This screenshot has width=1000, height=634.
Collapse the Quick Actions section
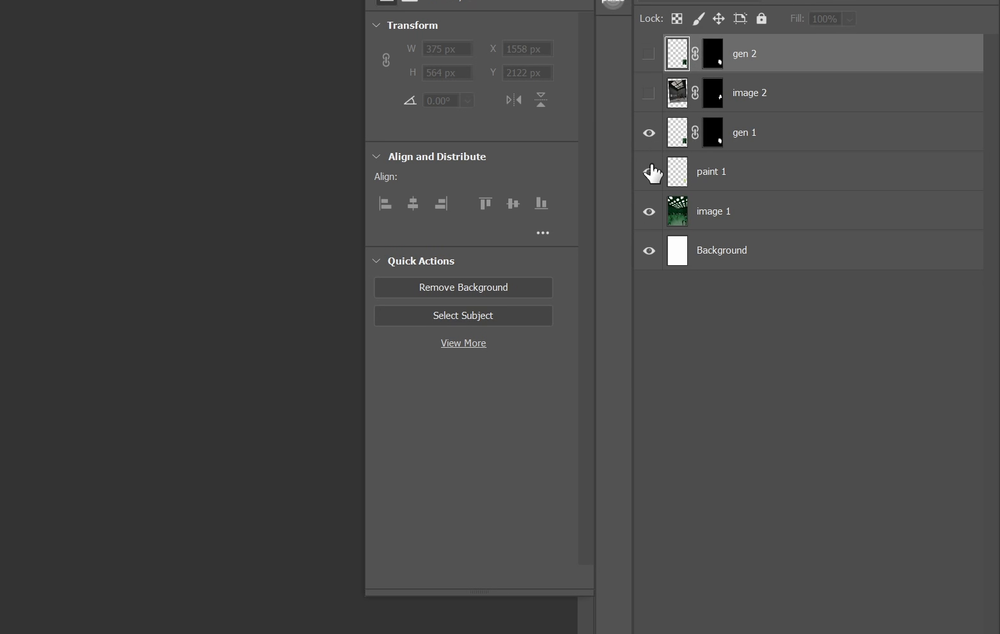(x=376, y=261)
